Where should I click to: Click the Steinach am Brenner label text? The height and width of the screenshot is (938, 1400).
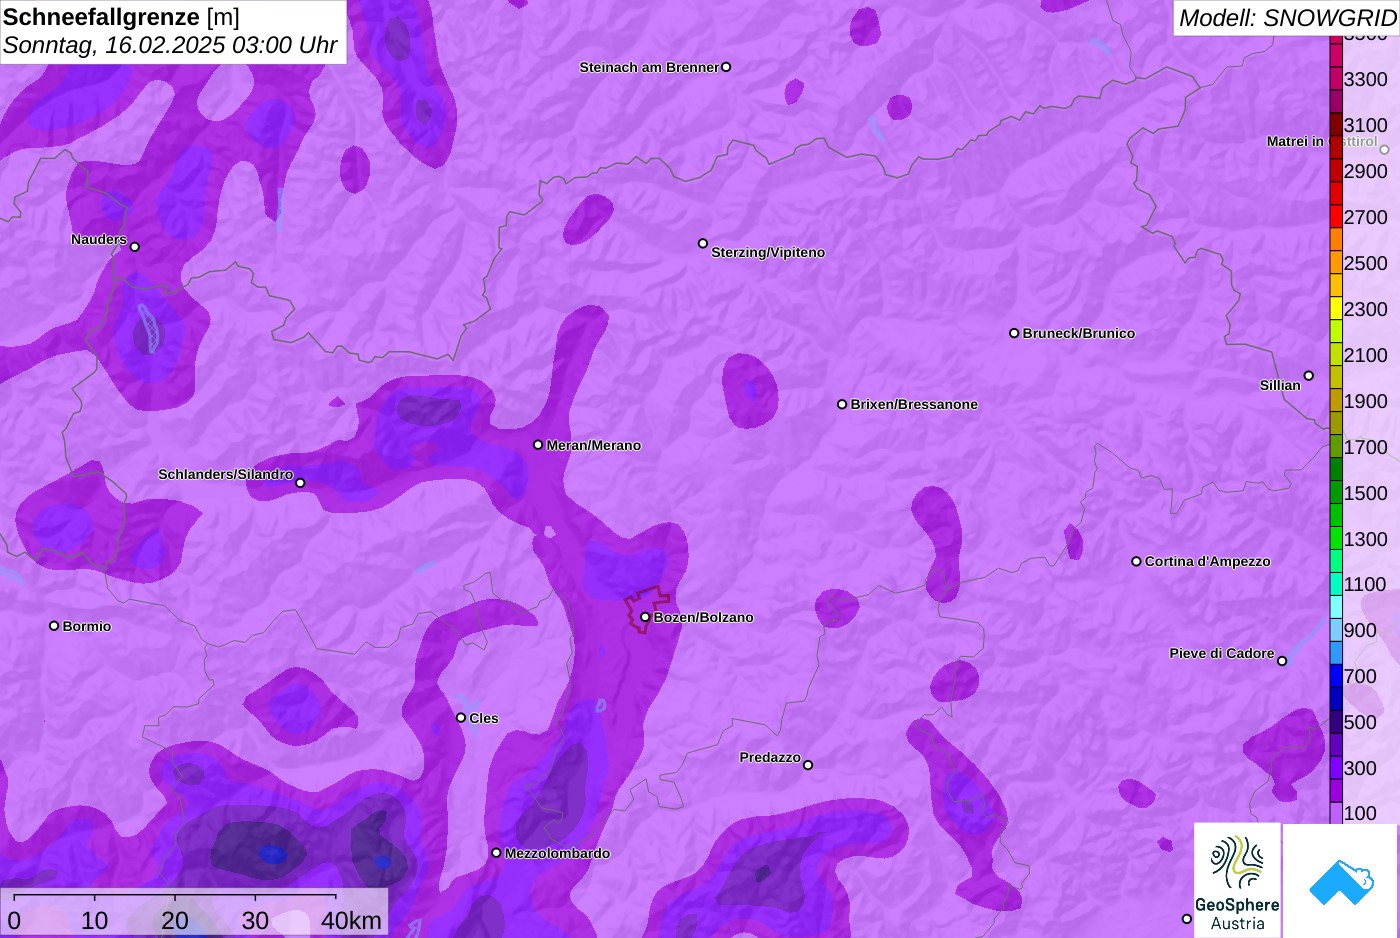tap(649, 67)
